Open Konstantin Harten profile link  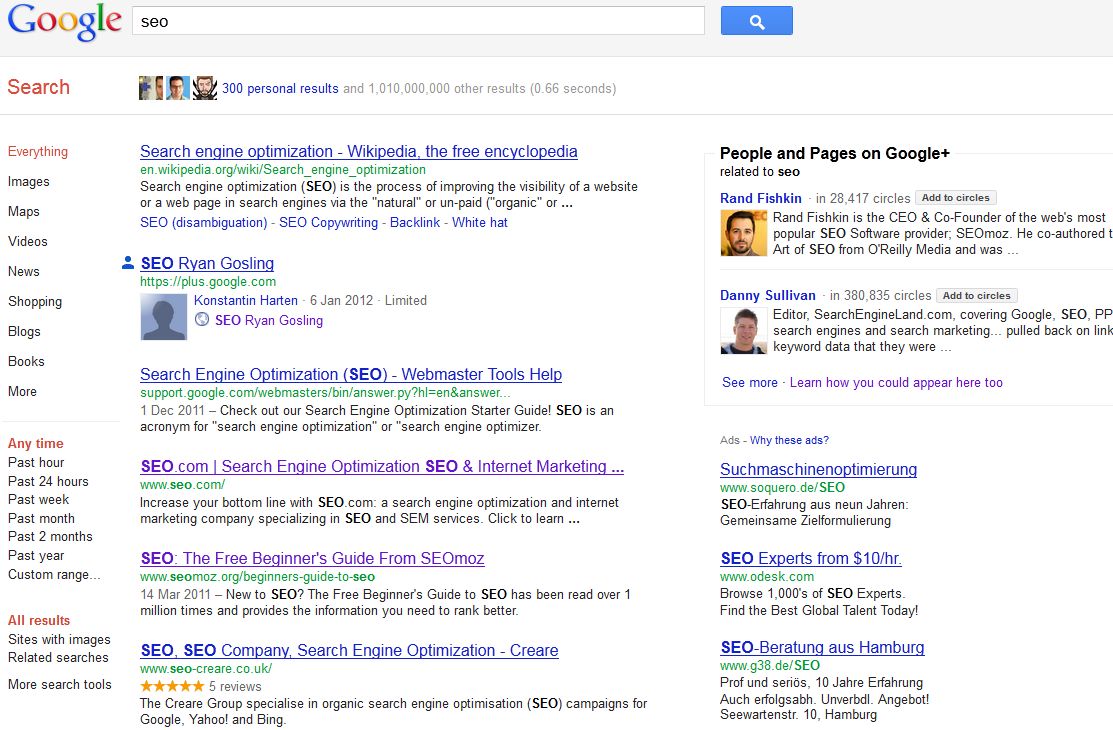[246, 300]
